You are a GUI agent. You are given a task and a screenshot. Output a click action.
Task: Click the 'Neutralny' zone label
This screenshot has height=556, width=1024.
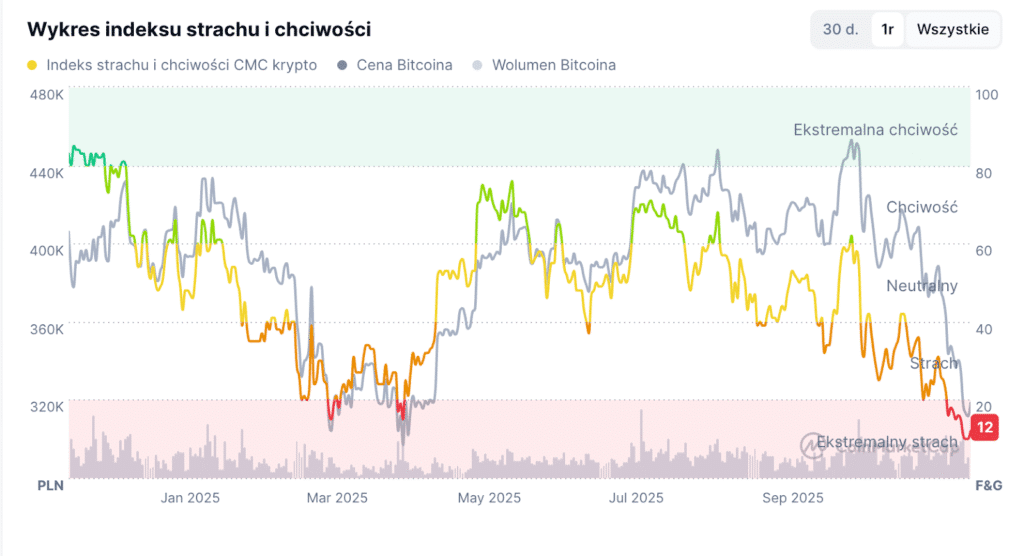point(922,286)
